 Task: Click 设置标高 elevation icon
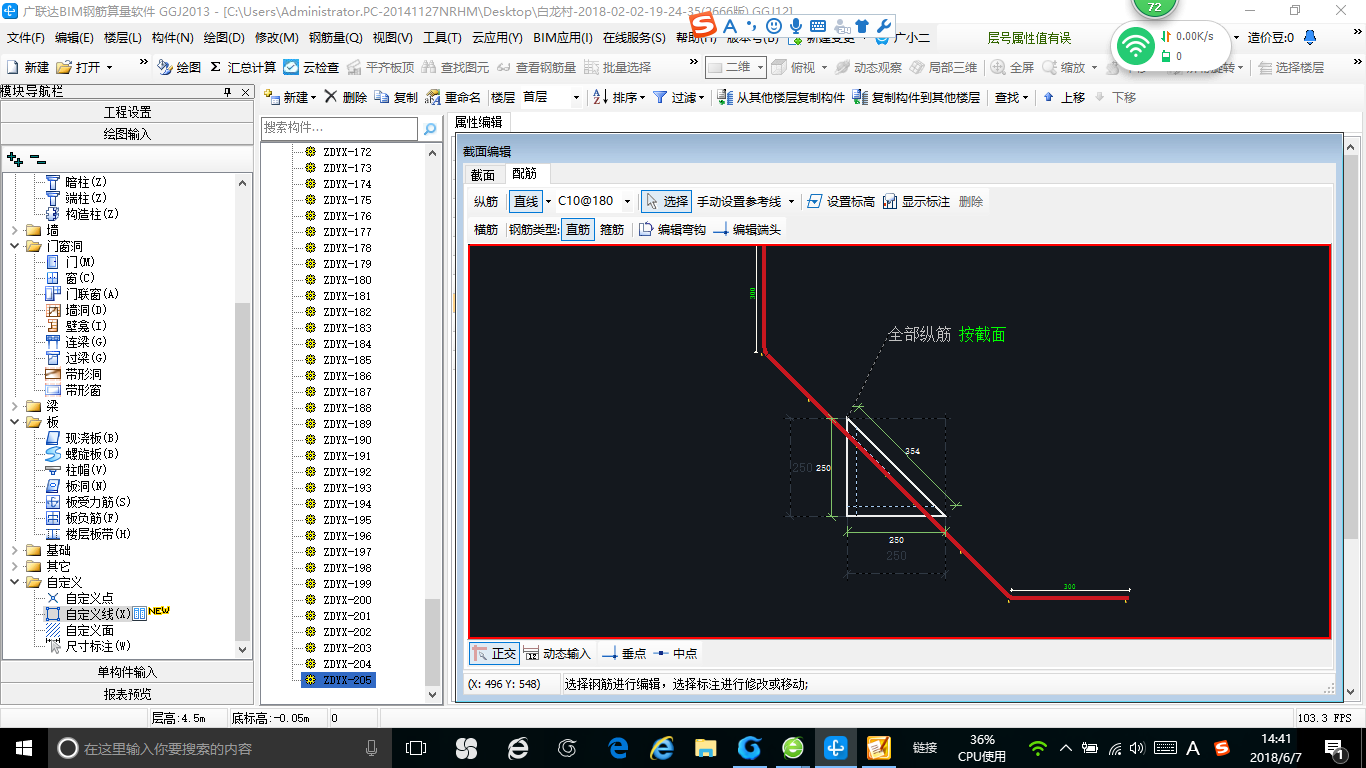point(814,201)
